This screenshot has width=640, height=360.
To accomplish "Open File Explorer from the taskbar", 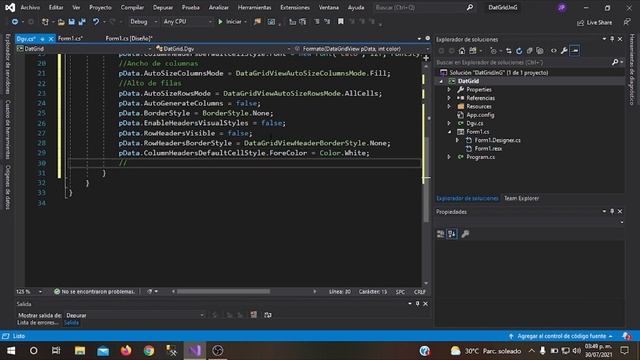I will click(x=80, y=351).
